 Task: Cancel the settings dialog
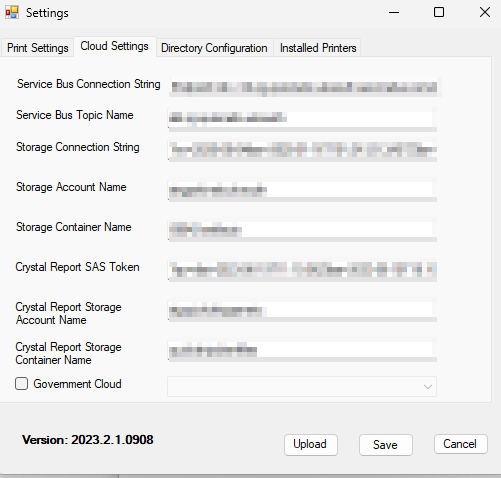460,444
